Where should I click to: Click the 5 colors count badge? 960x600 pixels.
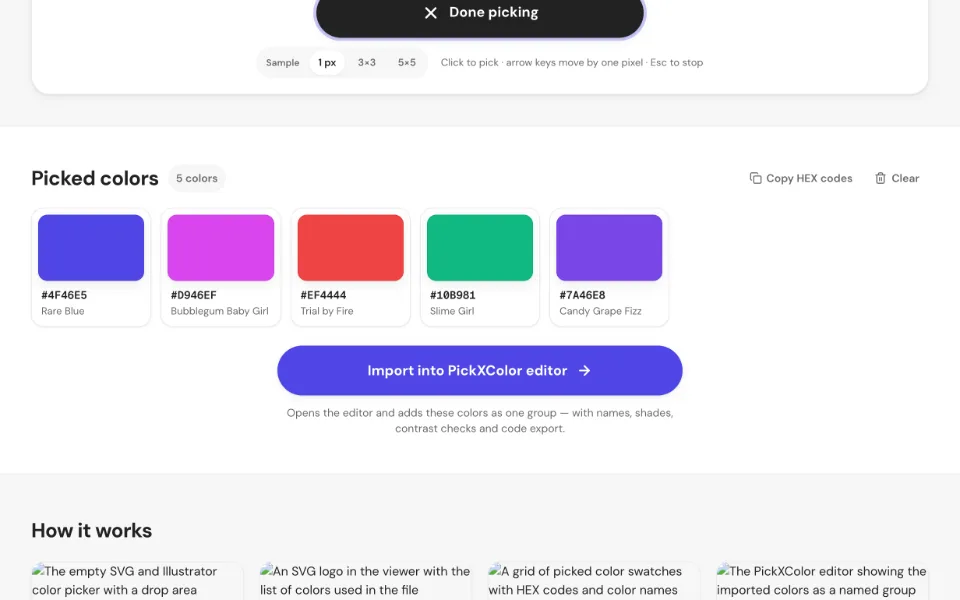pos(197,178)
